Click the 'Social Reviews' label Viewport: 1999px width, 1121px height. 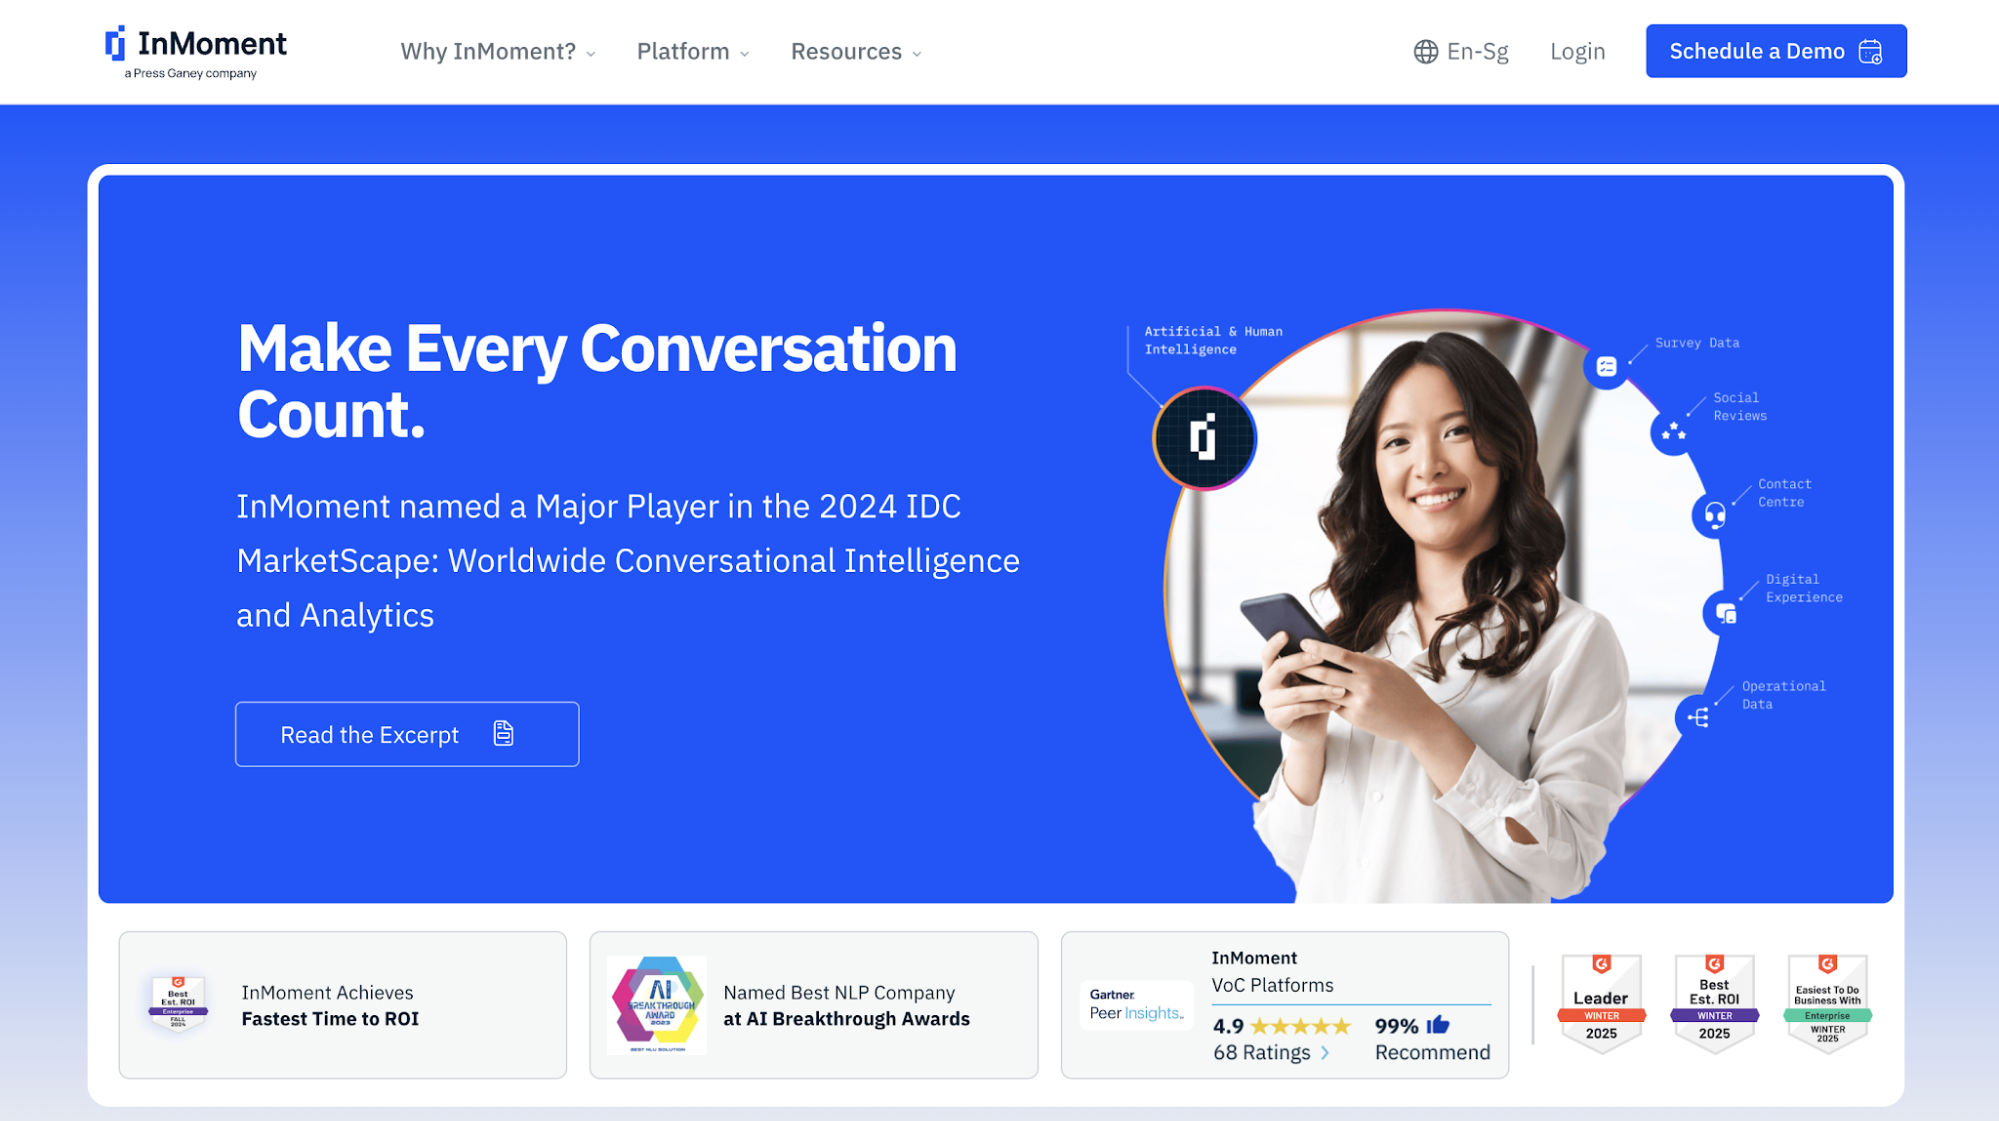(1740, 407)
